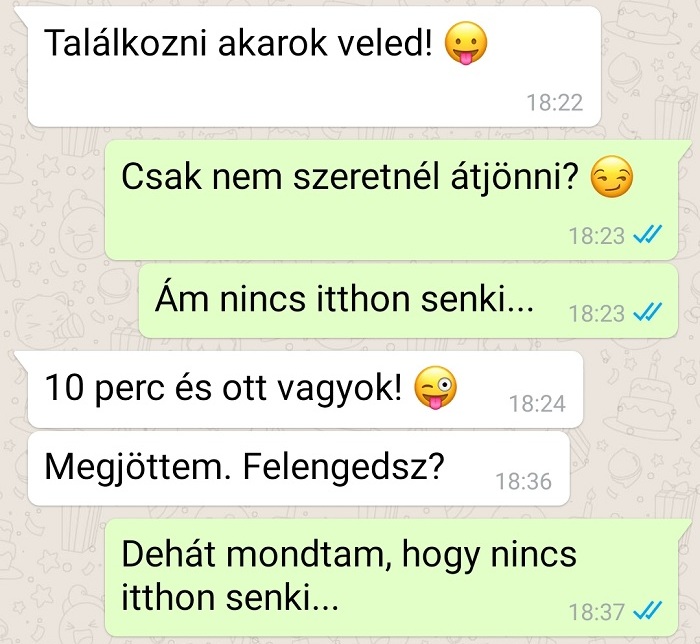Tap the 18:37 timestamp
Viewport: 700px width, 644px height.
[596, 612]
